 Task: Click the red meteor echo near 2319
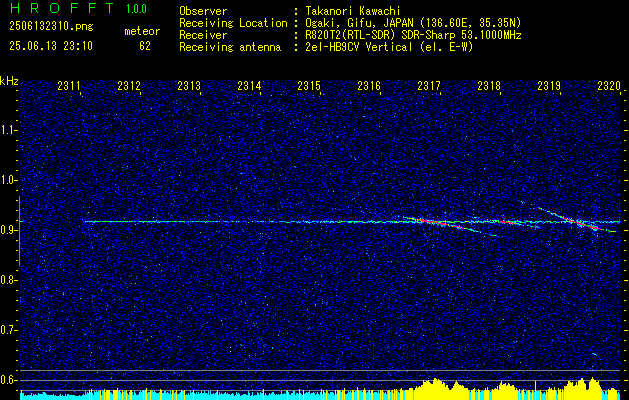coord(582,223)
